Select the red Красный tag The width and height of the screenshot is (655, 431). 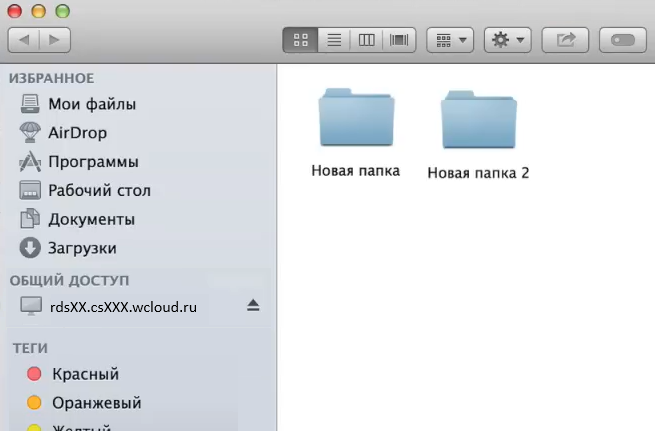tap(85, 374)
